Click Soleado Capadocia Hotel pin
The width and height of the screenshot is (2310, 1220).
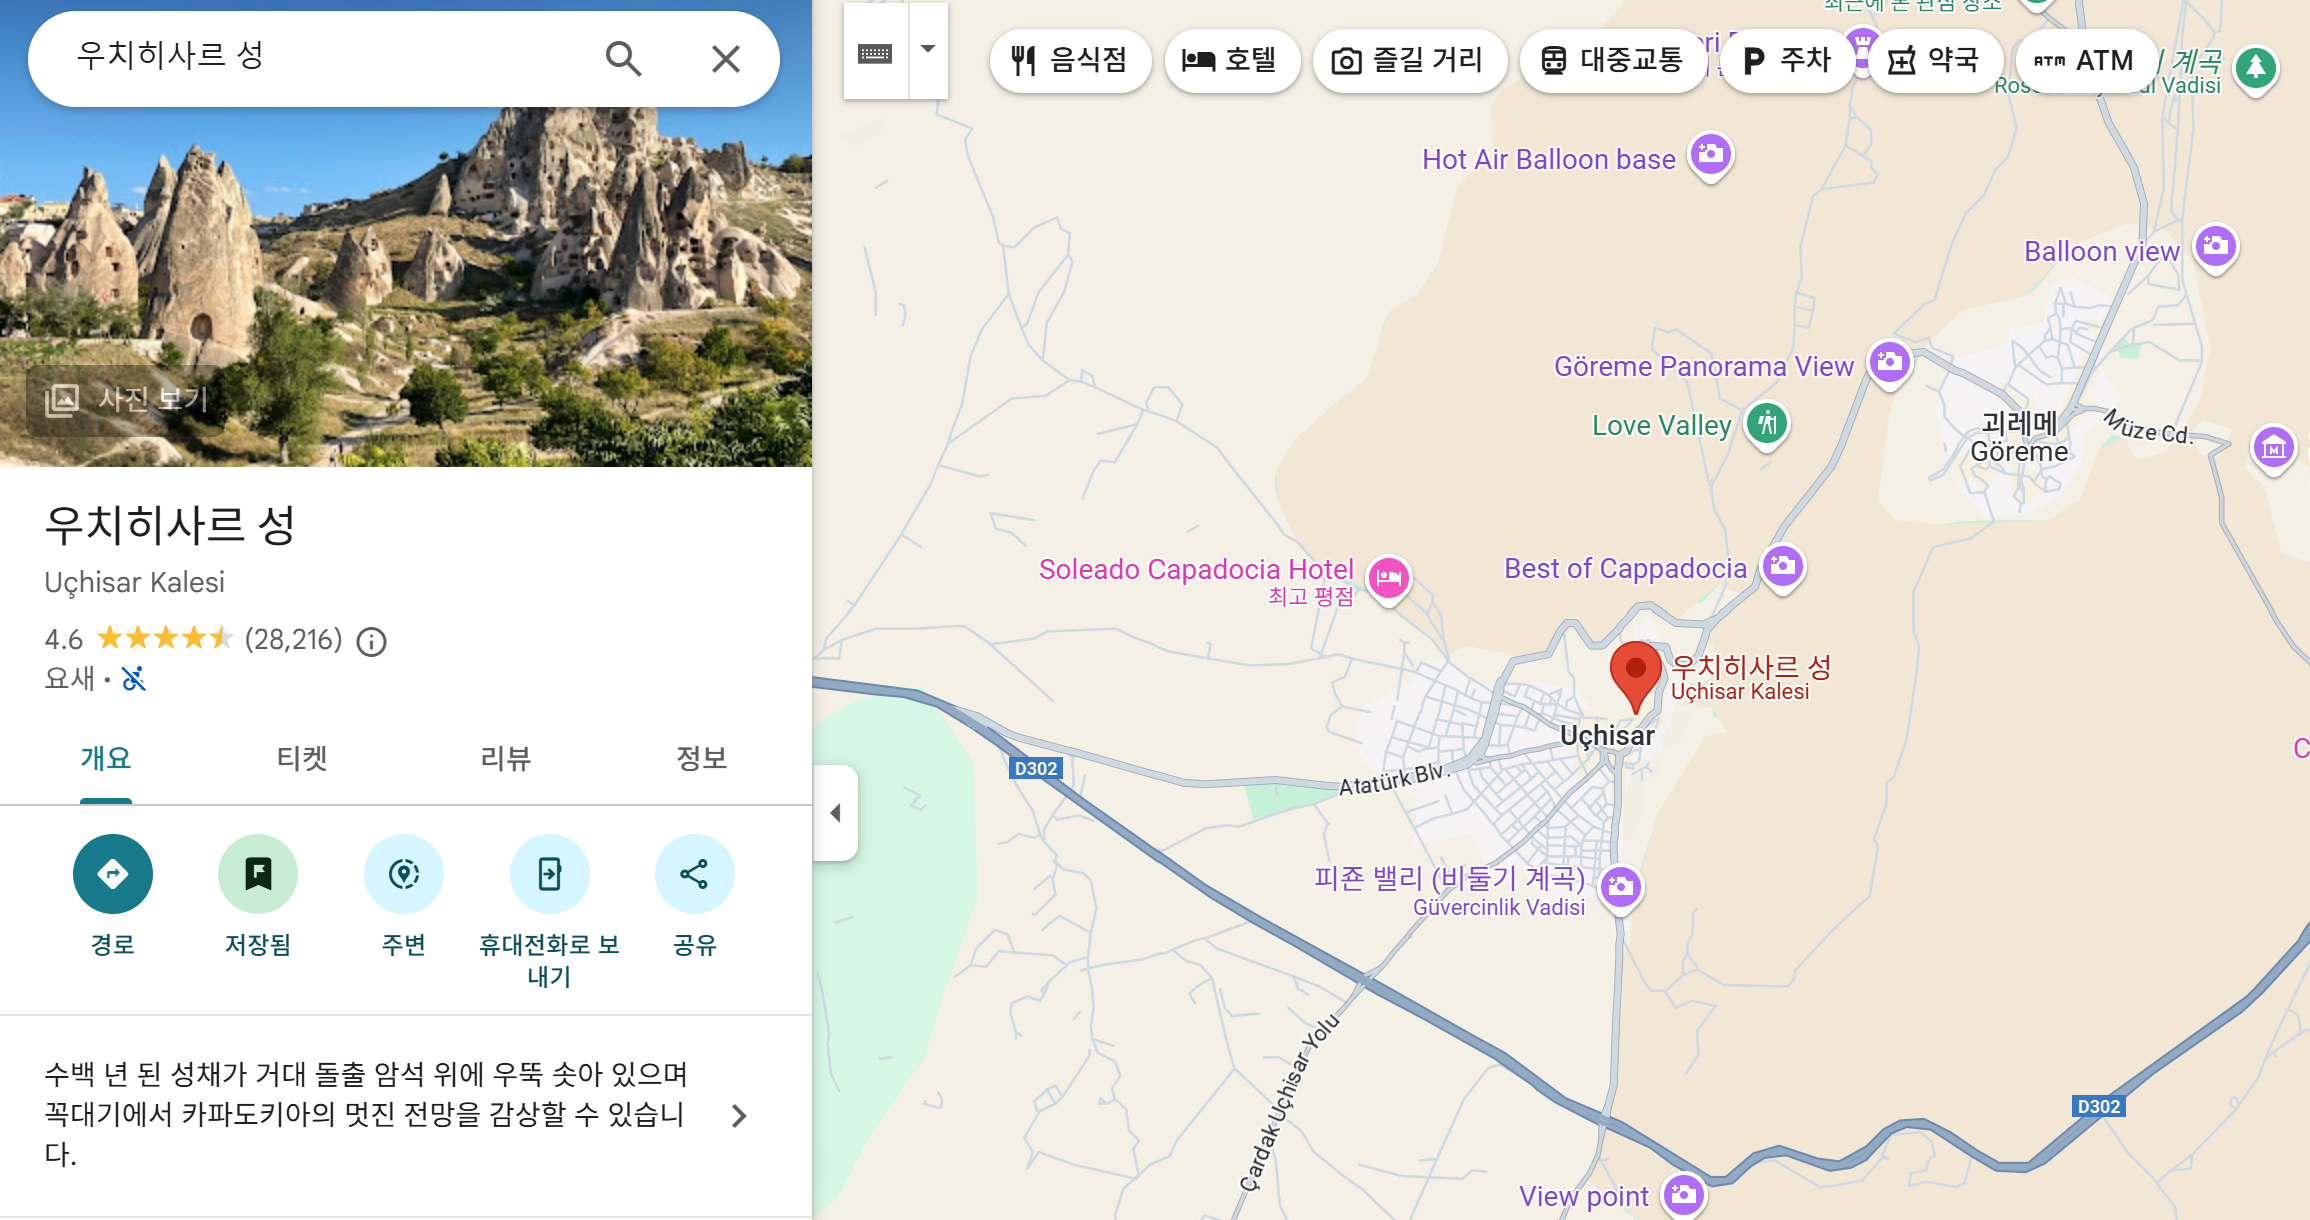(x=1389, y=577)
